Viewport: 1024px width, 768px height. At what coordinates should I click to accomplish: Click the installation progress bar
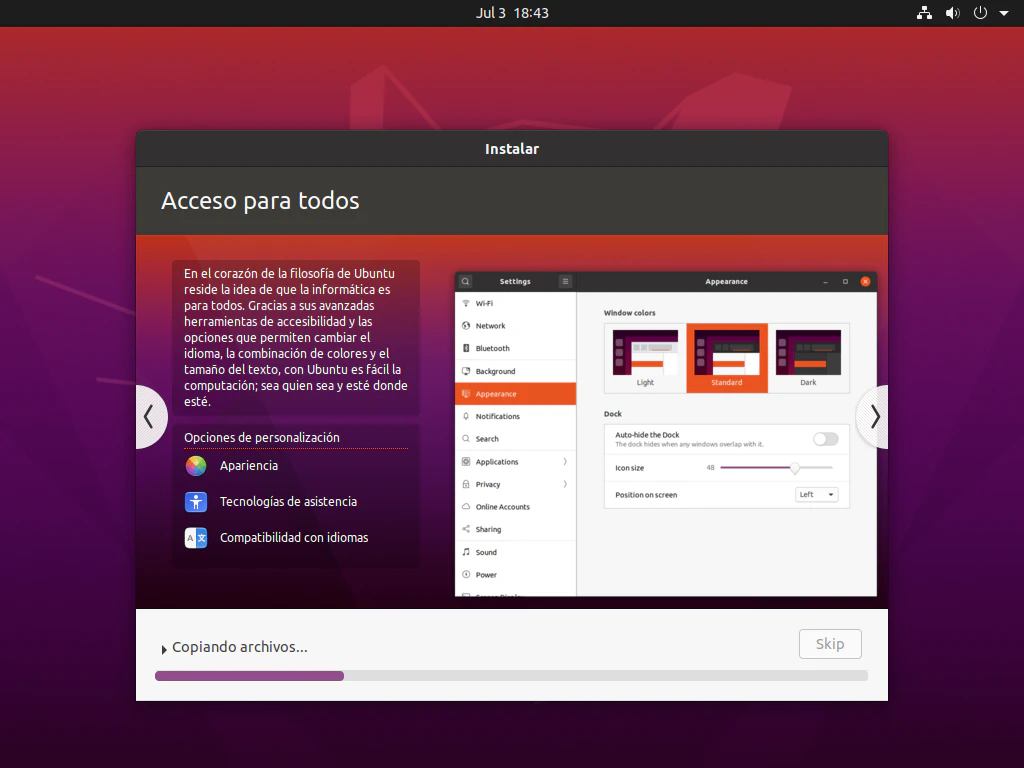coord(511,676)
